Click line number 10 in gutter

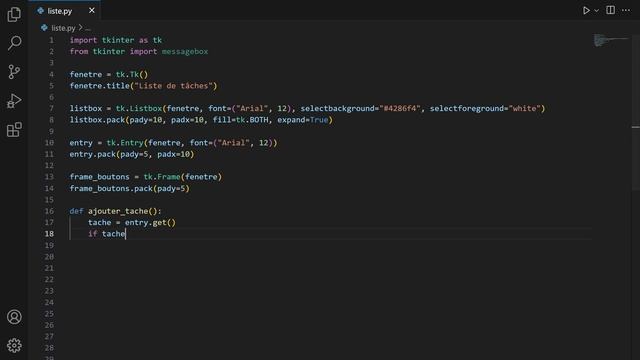point(49,143)
